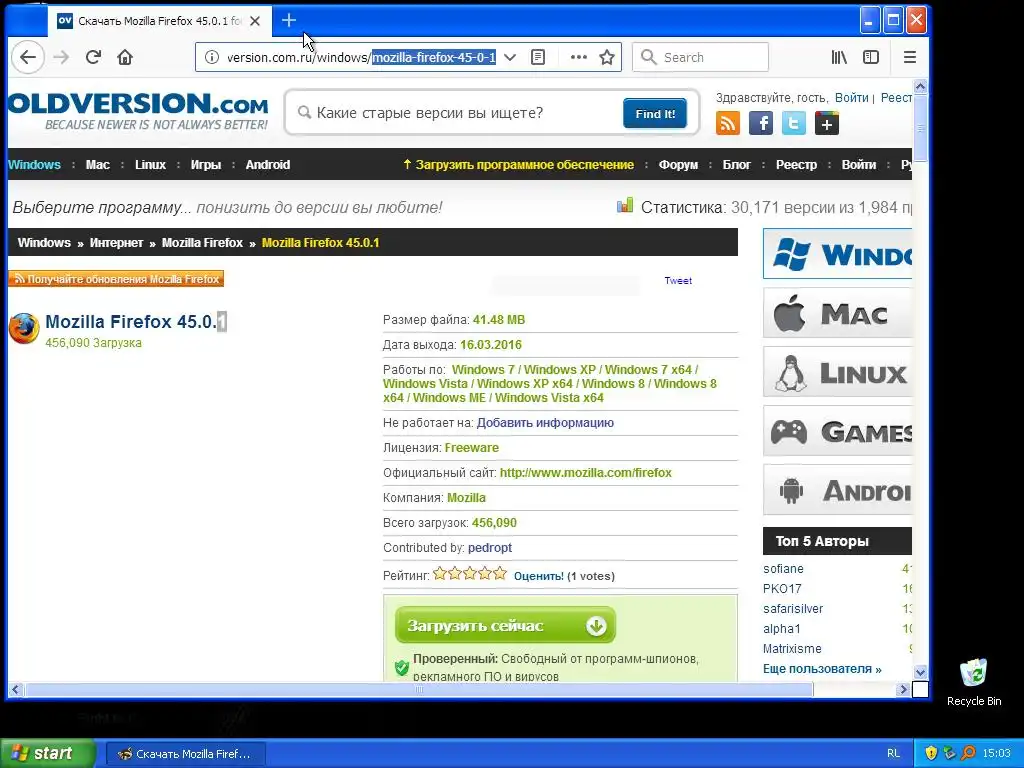The image size is (1024, 768).
Task: Click the Войти link near greeting
Action: pos(852,98)
